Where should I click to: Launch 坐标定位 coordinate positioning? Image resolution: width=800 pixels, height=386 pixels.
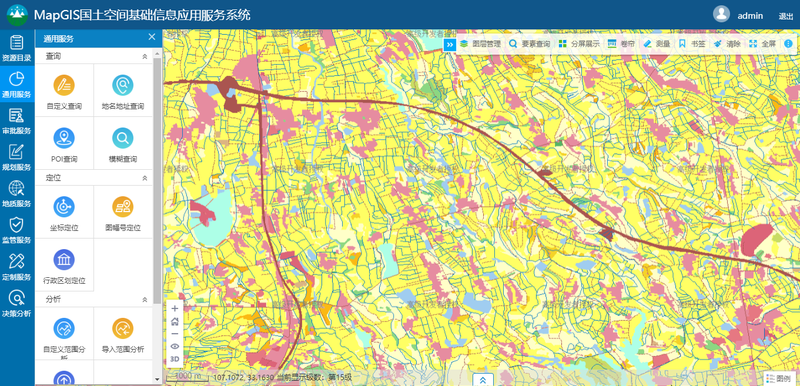[x=64, y=213]
